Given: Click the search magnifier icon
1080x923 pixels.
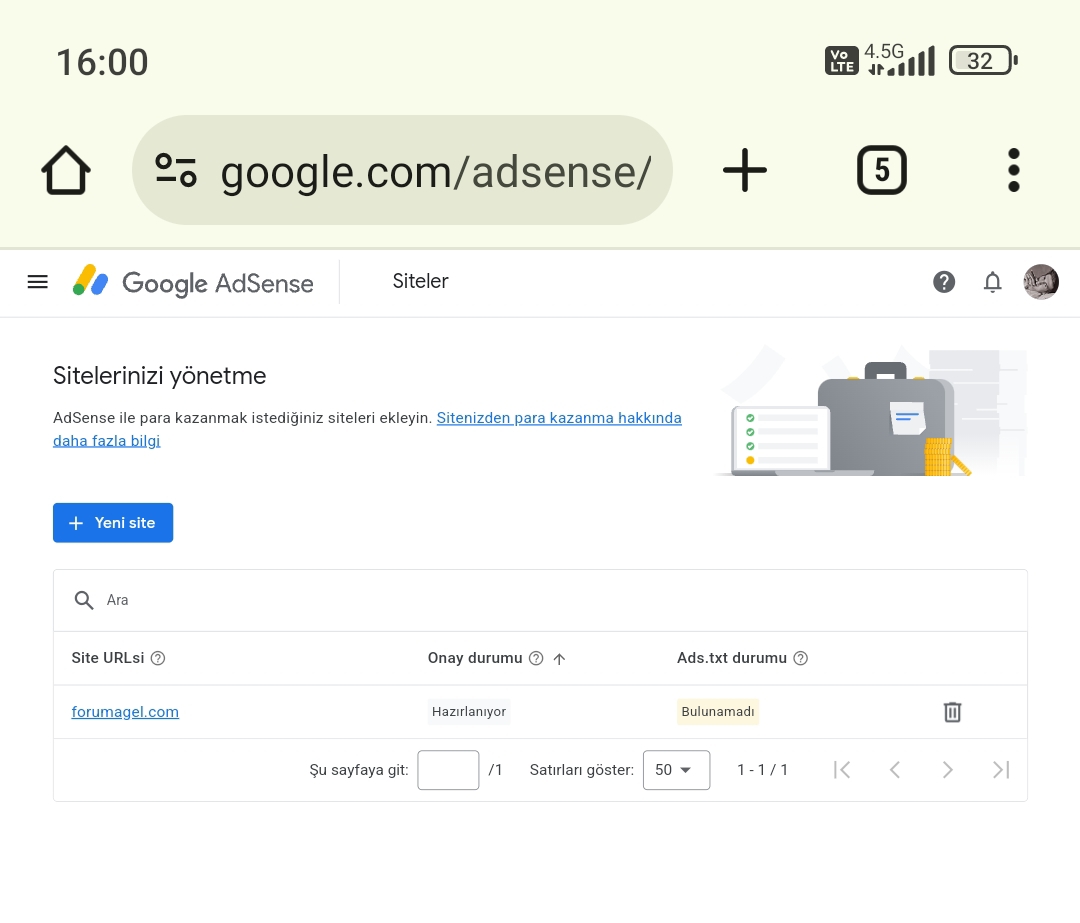Looking at the screenshot, I should 84,600.
